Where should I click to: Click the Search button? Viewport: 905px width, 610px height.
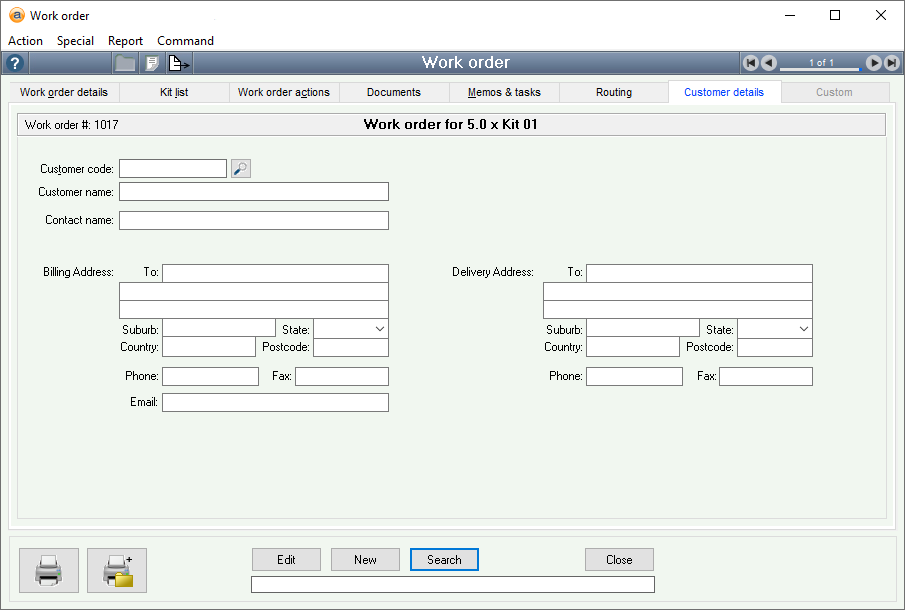[444, 560]
